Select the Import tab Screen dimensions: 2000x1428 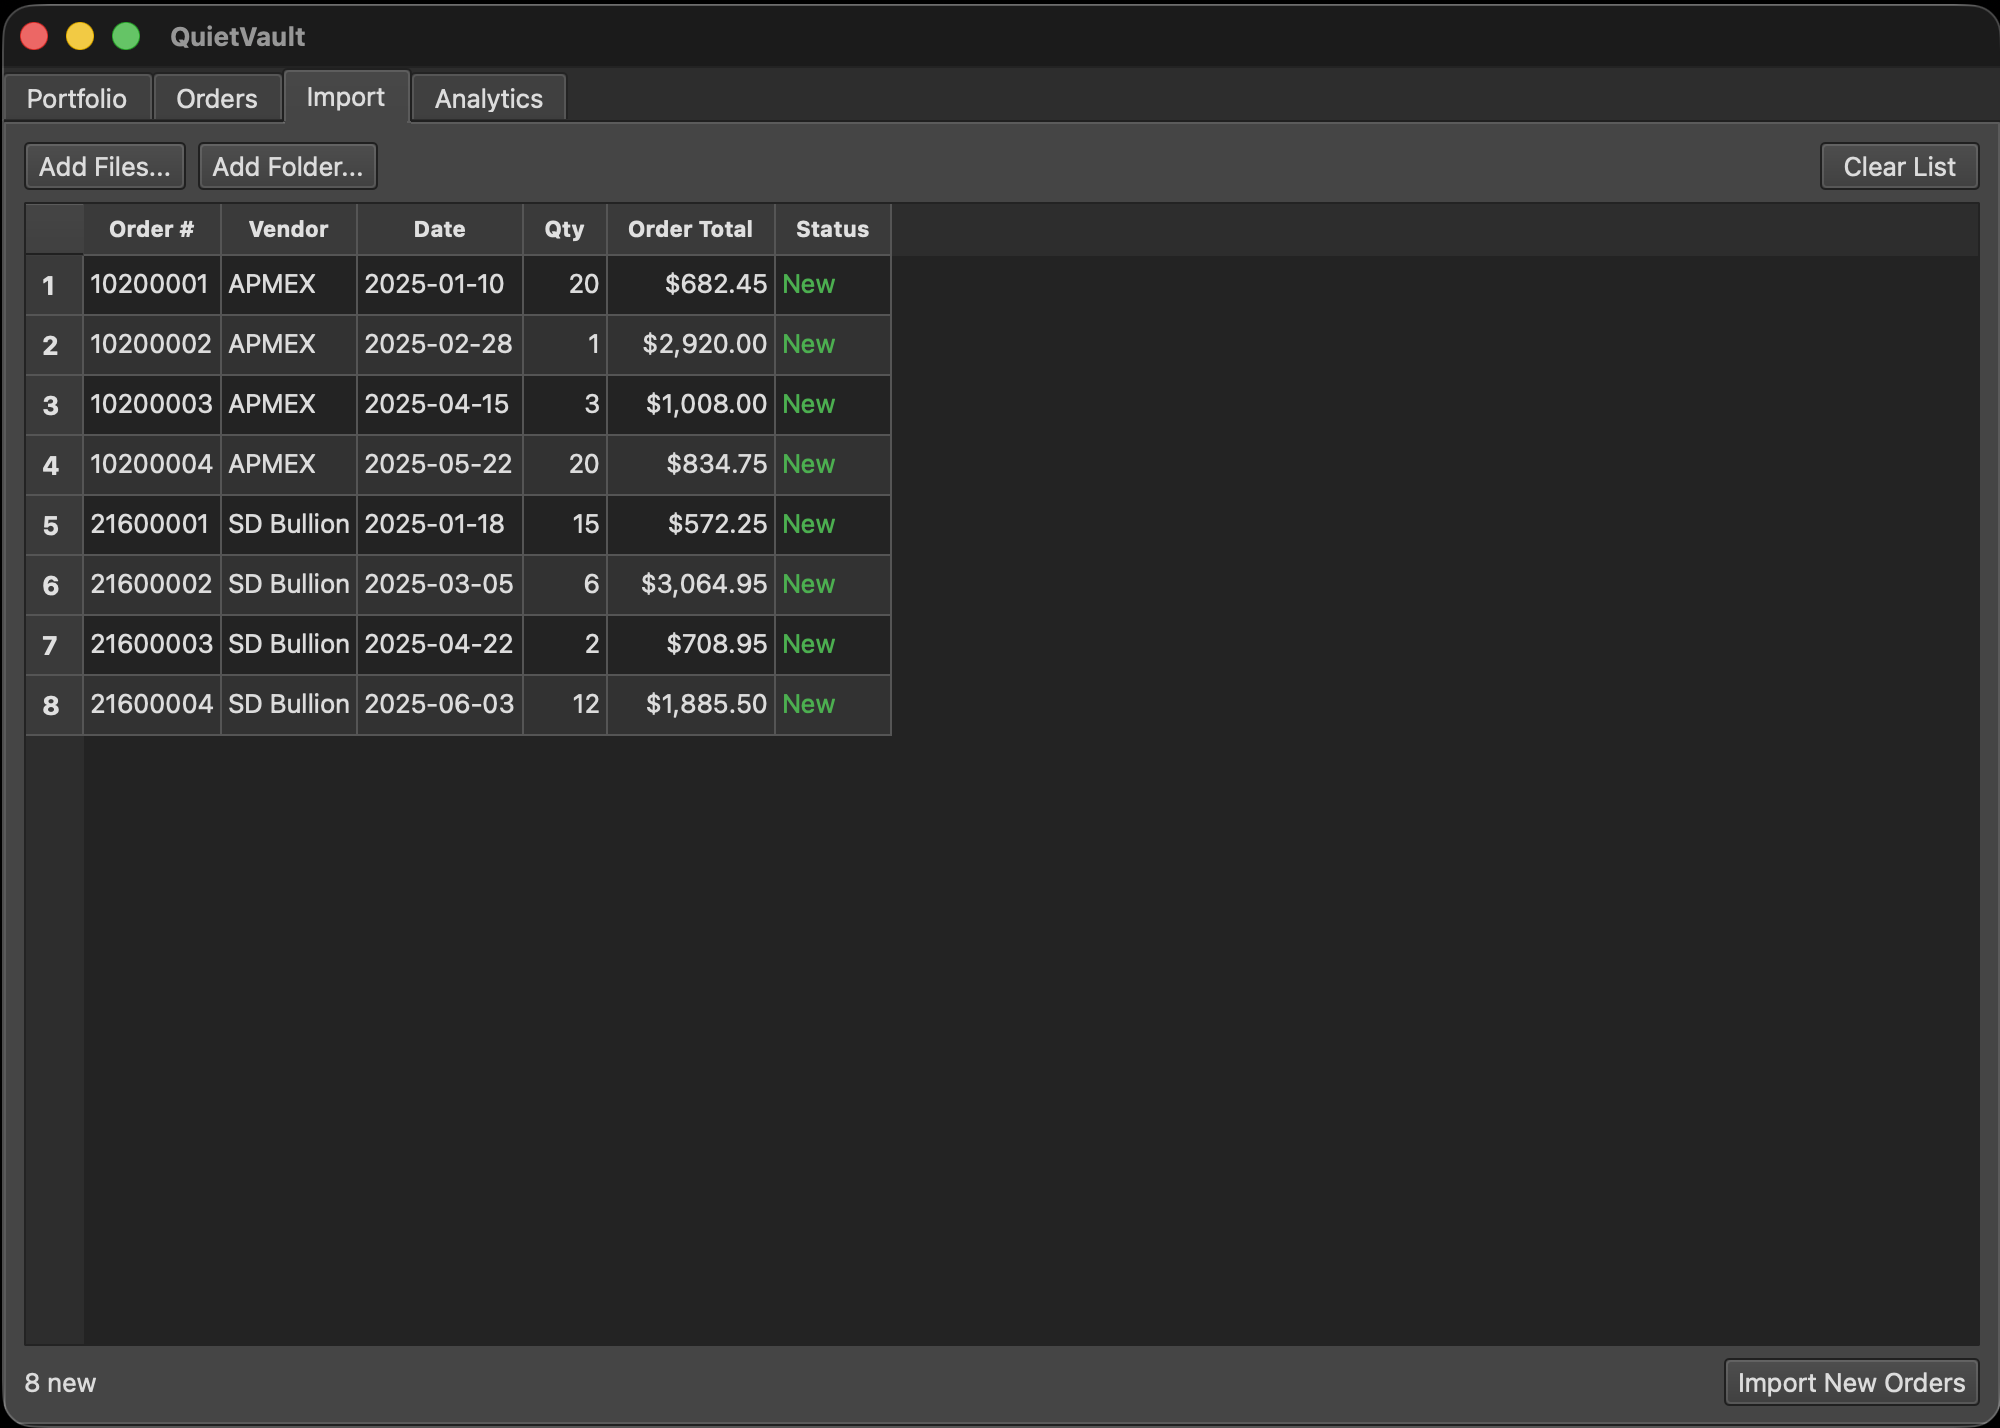point(346,97)
